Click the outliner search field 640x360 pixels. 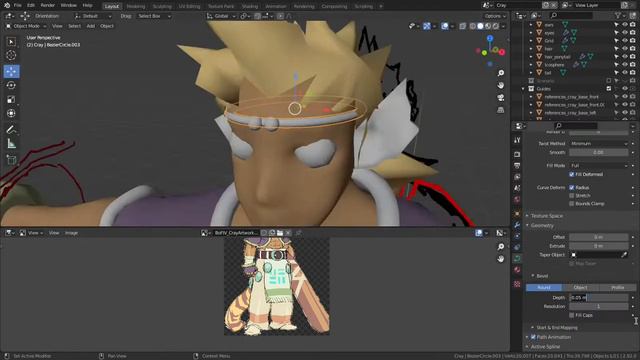571,16
